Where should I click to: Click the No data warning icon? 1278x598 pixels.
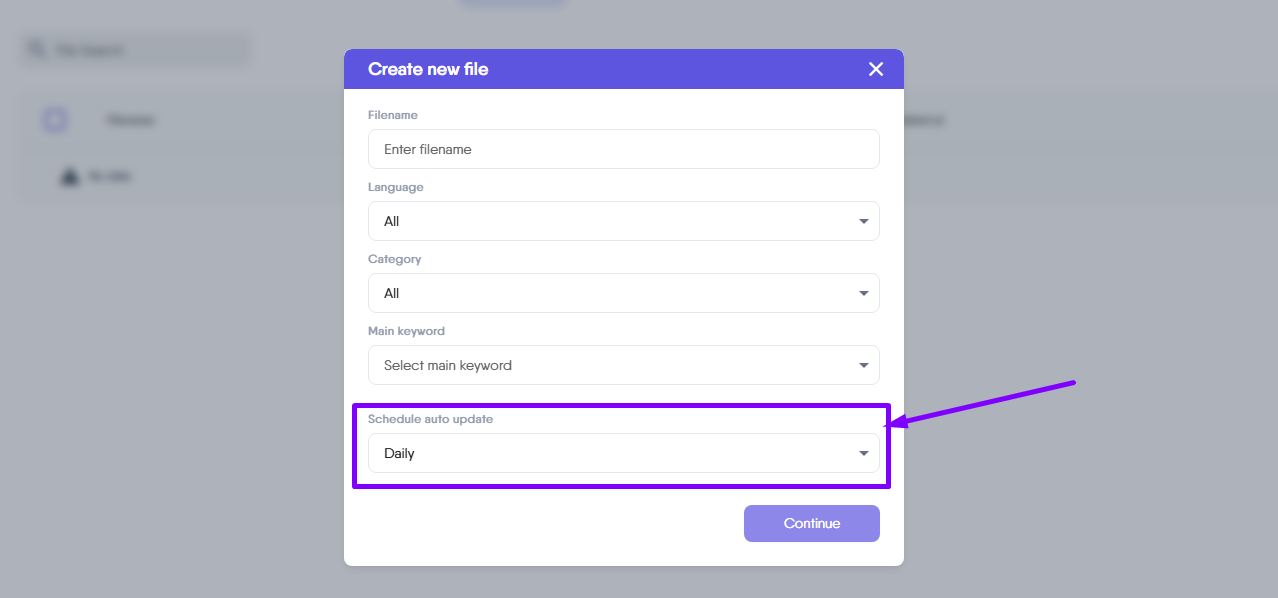click(x=69, y=176)
